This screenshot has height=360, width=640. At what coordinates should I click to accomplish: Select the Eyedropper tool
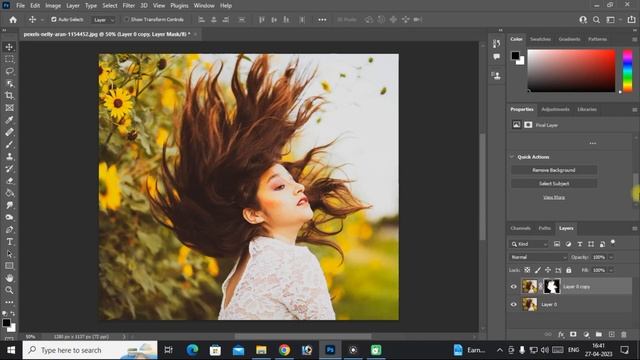9,120
